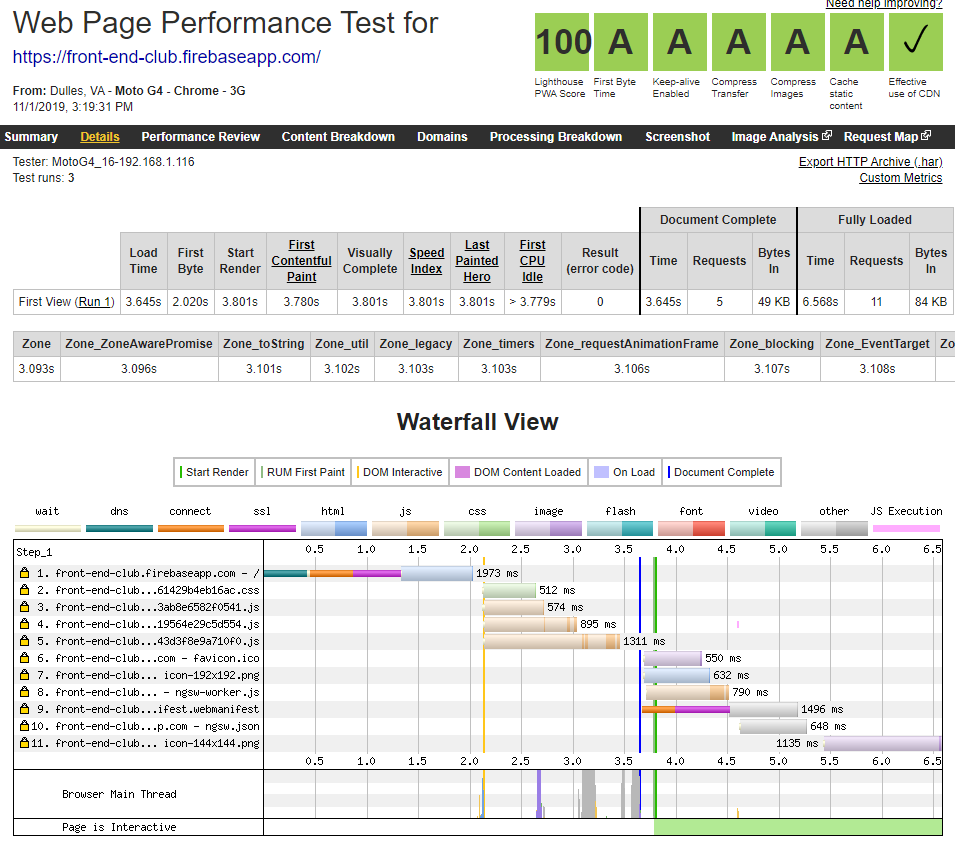Open the tested URL front-end-club.firebaseapp.com
Viewport: 955px width, 846px height.
(x=167, y=57)
